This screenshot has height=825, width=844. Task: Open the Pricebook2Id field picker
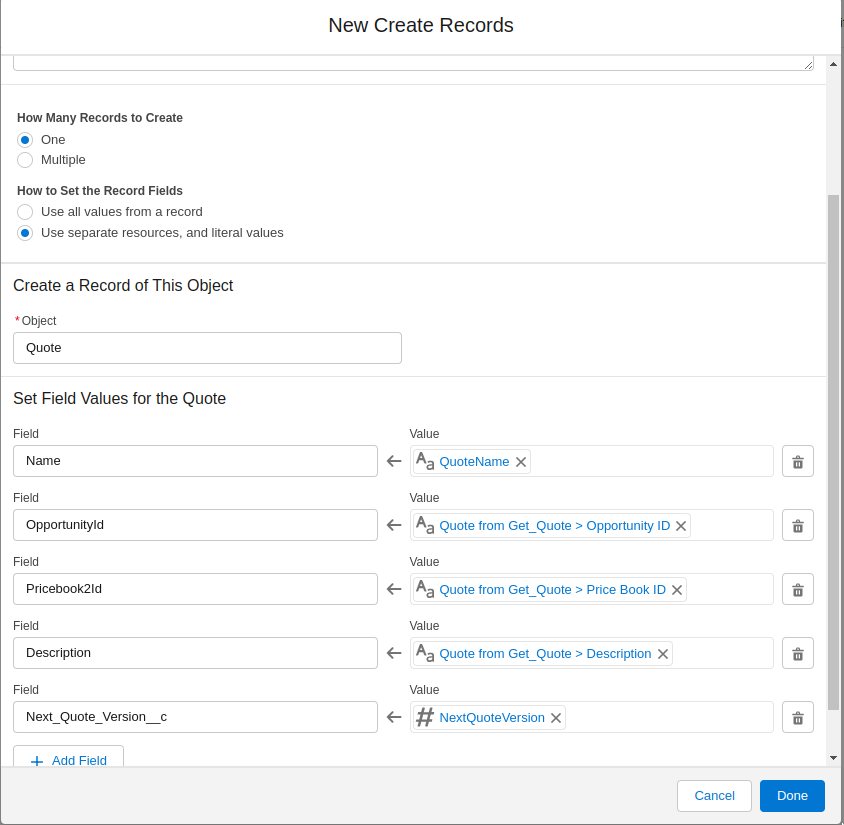coord(195,589)
